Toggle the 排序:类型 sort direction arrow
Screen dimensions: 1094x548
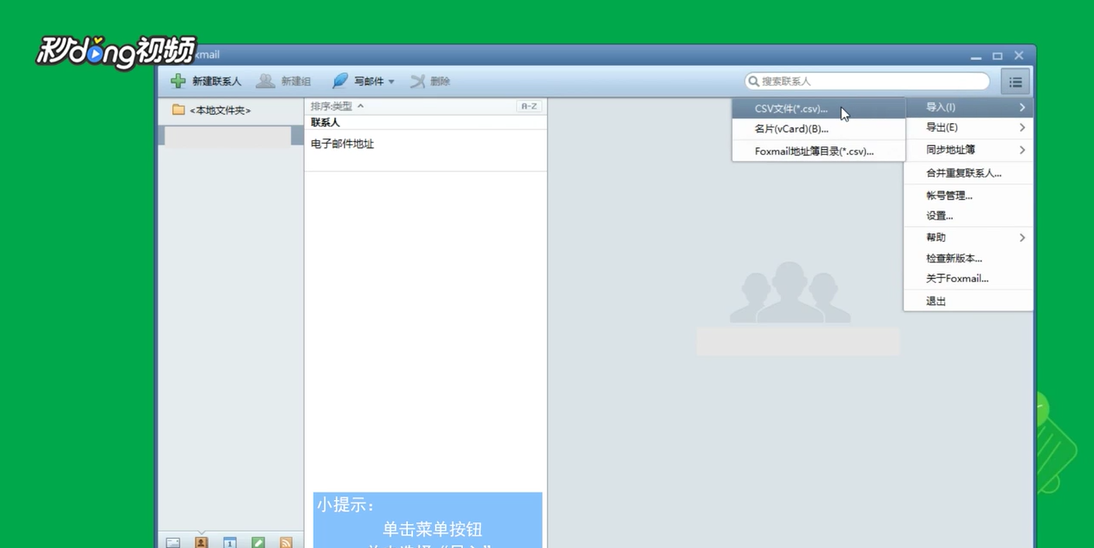point(361,106)
